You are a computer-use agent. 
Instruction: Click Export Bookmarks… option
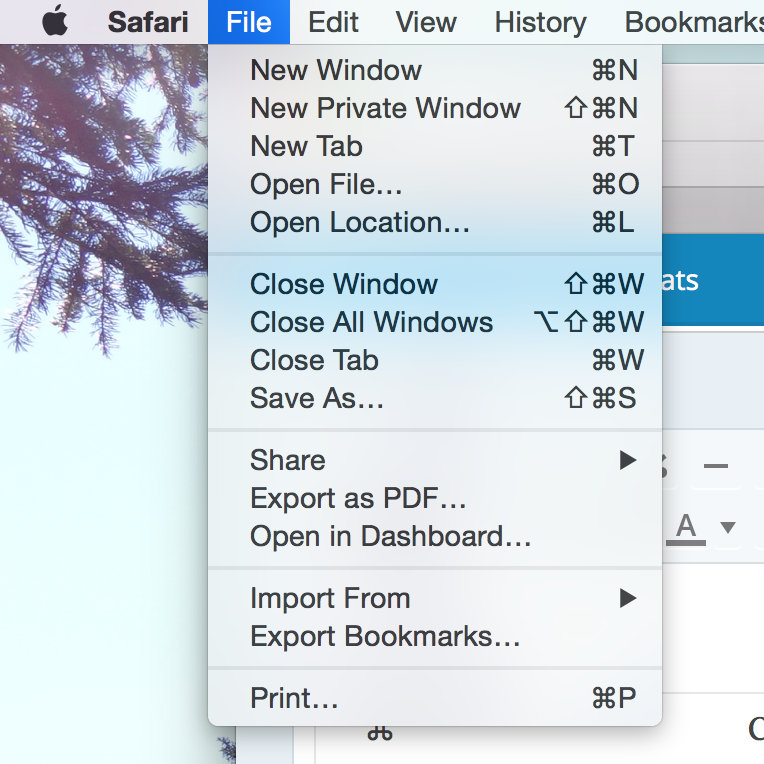click(385, 636)
